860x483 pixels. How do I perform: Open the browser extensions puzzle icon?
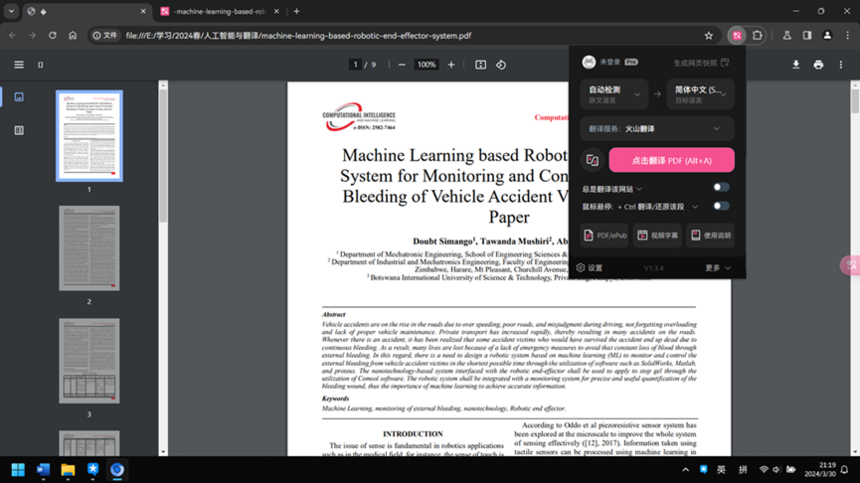tap(757, 36)
